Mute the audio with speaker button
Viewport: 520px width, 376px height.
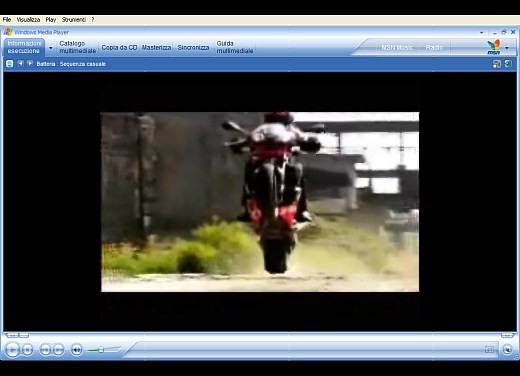(77, 350)
